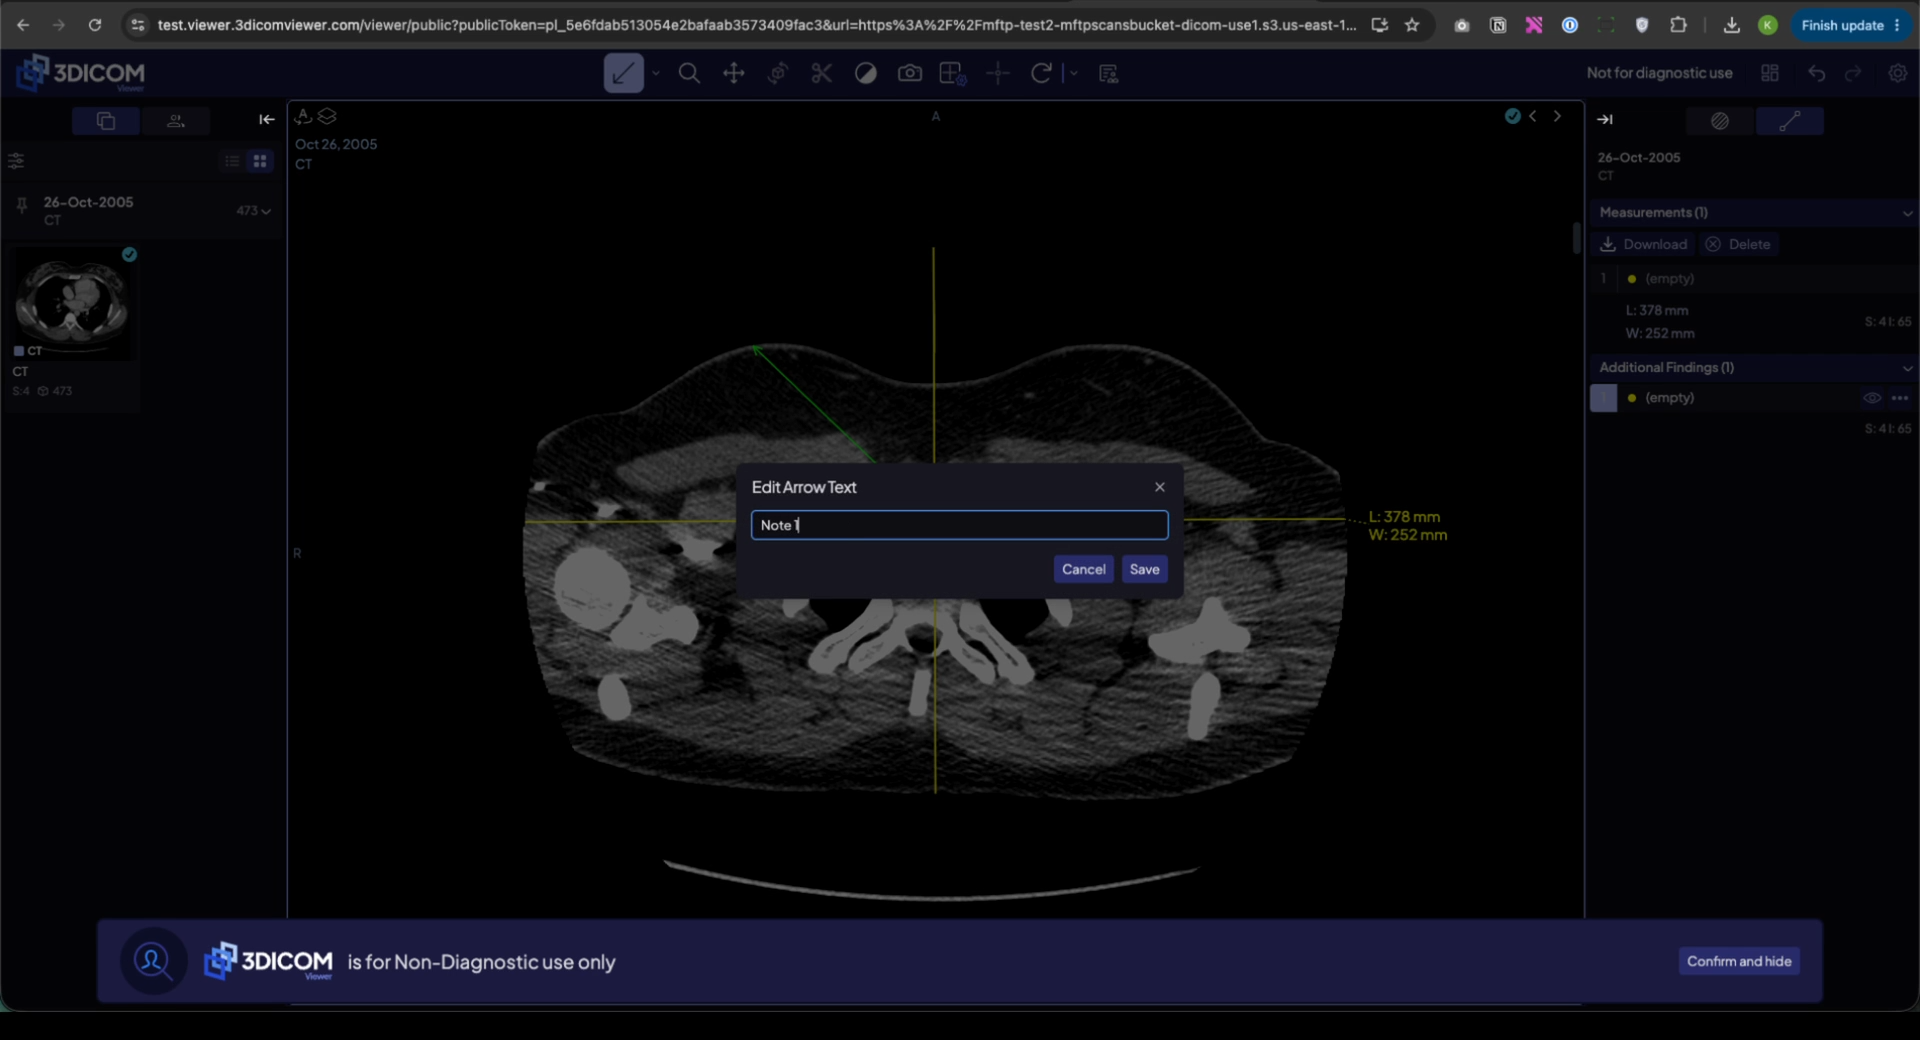Image resolution: width=1920 pixels, height=1040 pixels.
Task: Delete the measurements
Action: tap(1737, 244)
